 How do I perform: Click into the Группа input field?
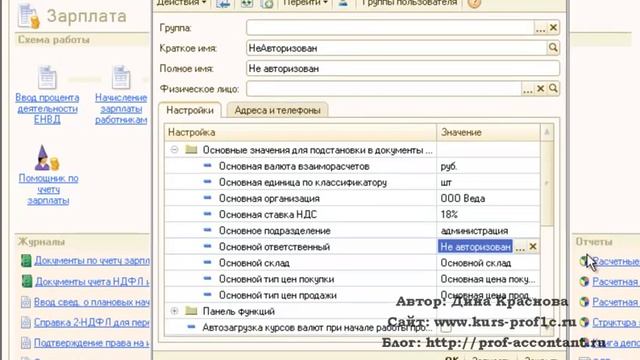[x=390, y=28]
